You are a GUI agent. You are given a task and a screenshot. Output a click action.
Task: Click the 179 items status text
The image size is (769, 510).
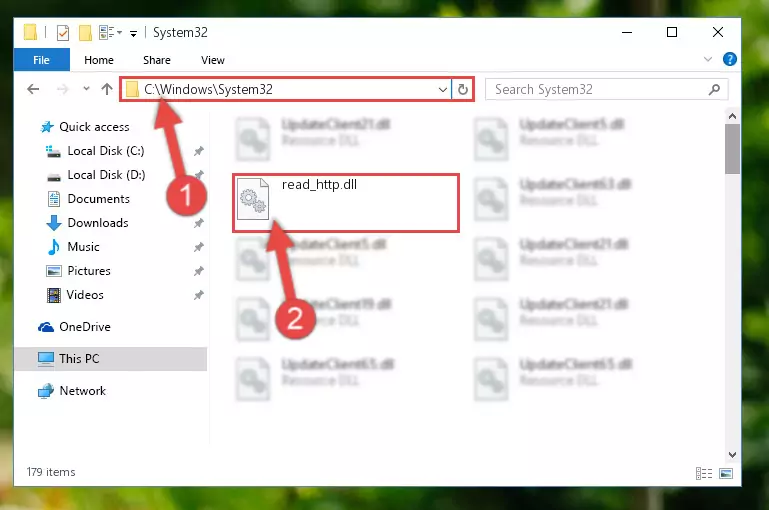(51, 472)
